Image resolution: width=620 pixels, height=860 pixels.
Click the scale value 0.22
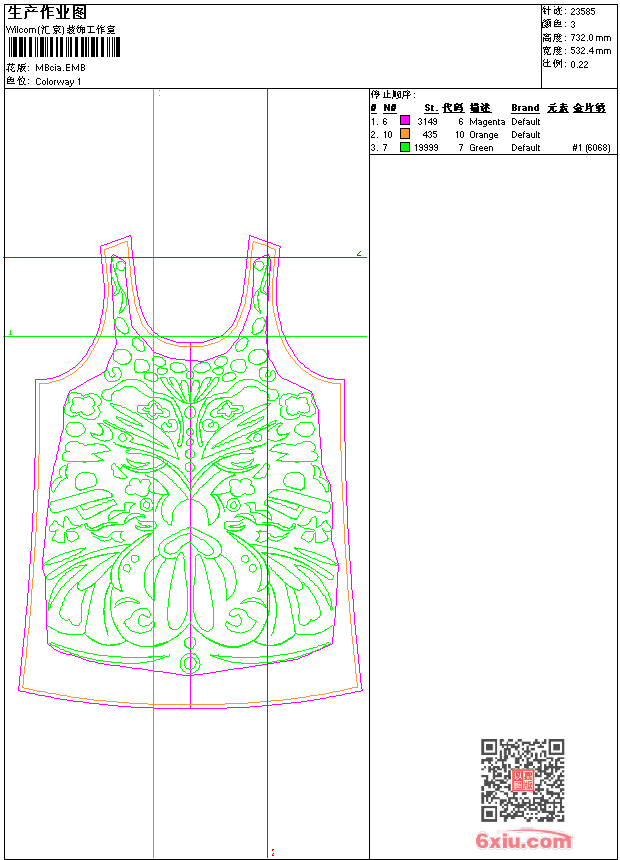point(579,65)
